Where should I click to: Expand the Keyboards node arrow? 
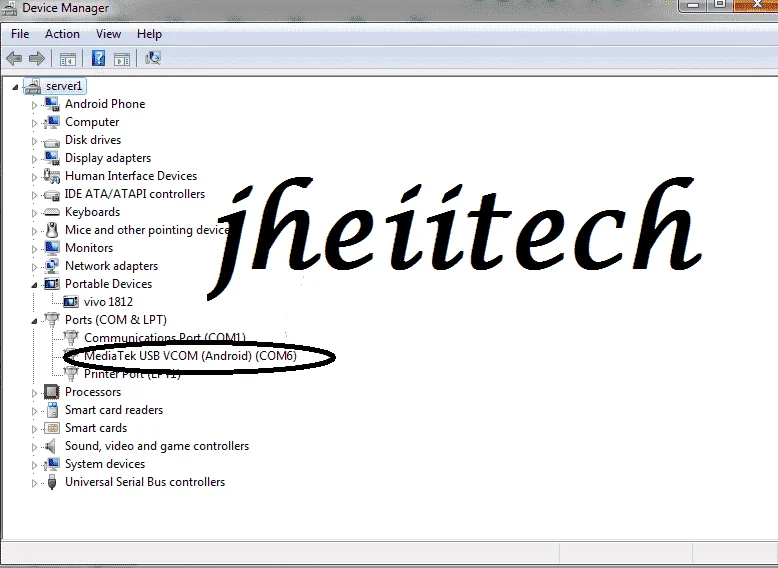tap(34, 213)
